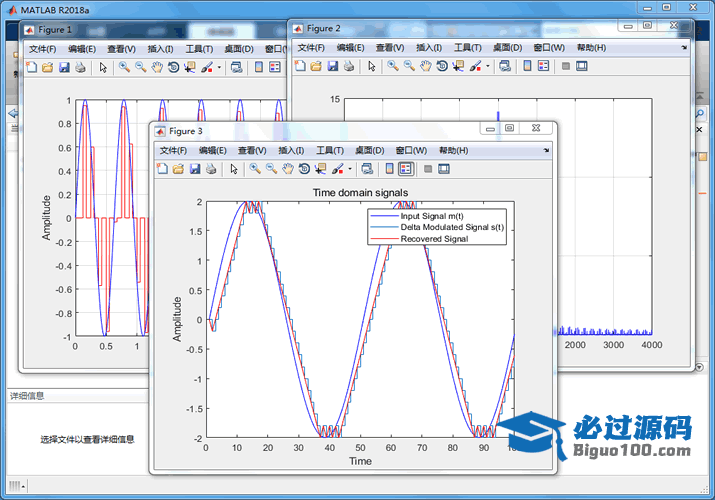The height and width of the screenshot is (500, 715).
Task: Click Show Plot Tools icon in Figure 3
Action: click(x=443, y=169)
